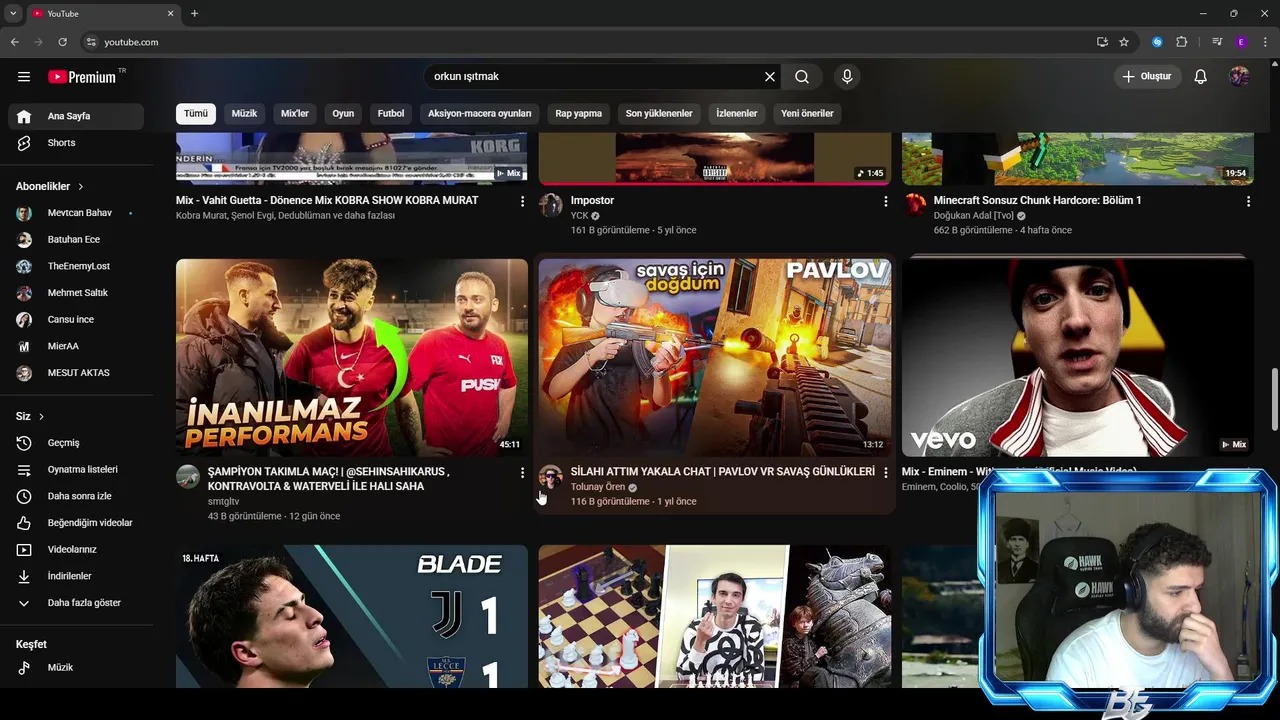The image size is (1280, 720).
Task: Select the Rap yapma chip
Action: pyautogui.click(x=579, y=113)
